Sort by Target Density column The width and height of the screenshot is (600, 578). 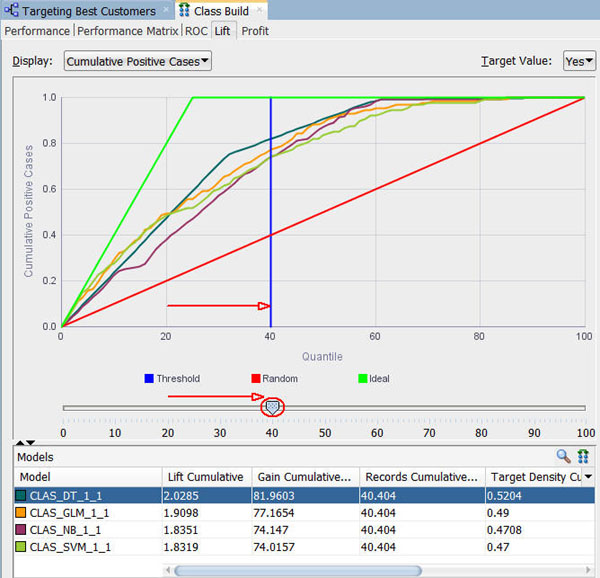(533, 477)
